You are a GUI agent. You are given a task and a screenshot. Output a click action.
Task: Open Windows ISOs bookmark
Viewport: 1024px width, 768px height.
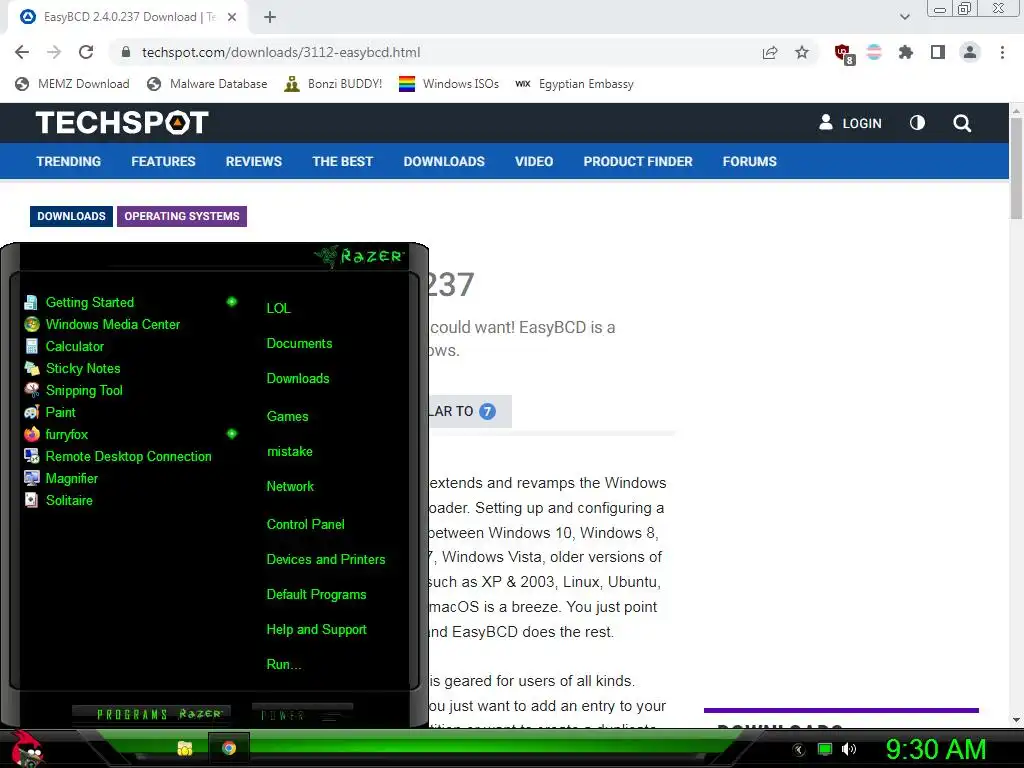449,84
